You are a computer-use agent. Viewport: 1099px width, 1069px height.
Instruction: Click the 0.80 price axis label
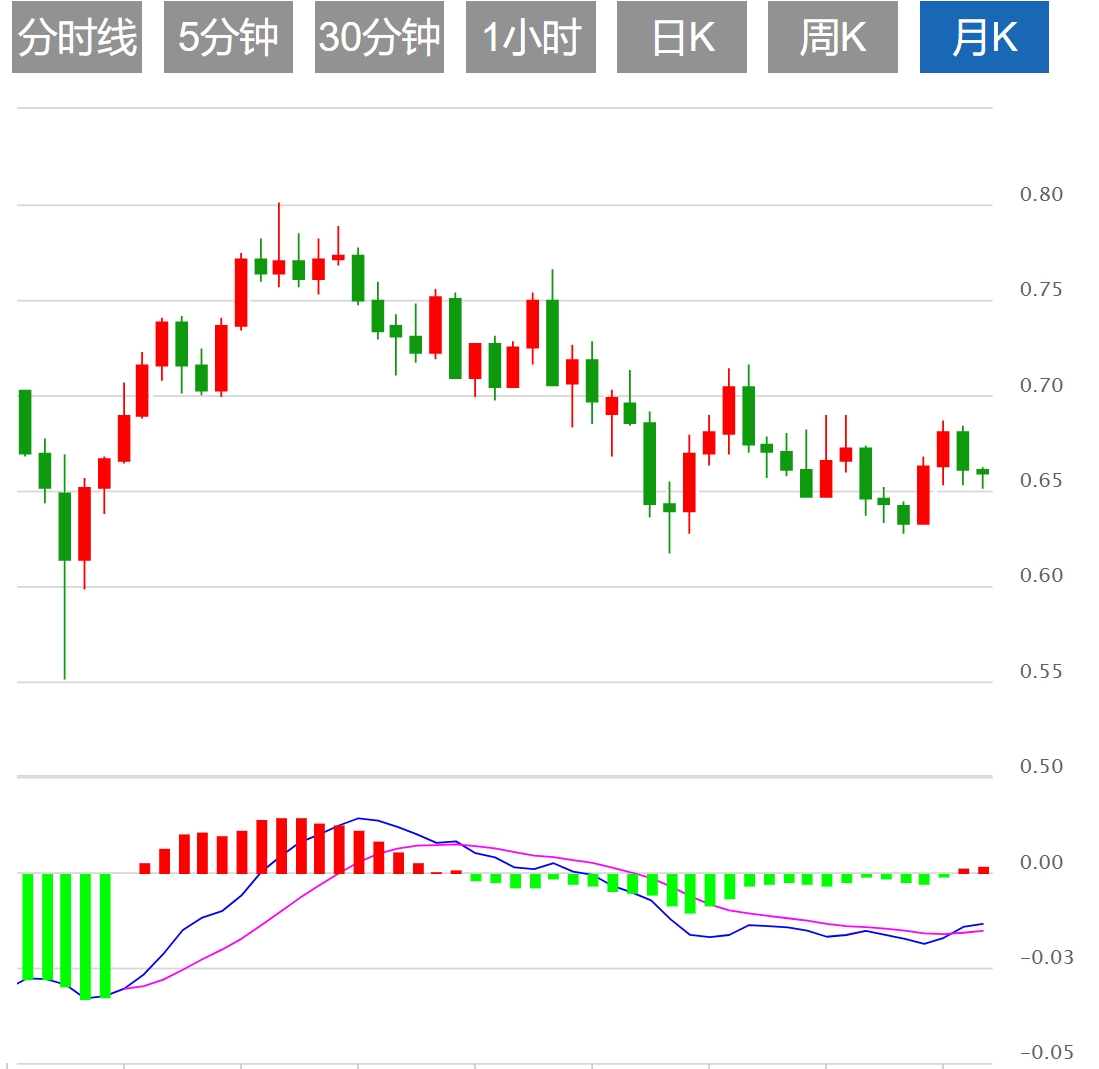tap(1041, 195)
